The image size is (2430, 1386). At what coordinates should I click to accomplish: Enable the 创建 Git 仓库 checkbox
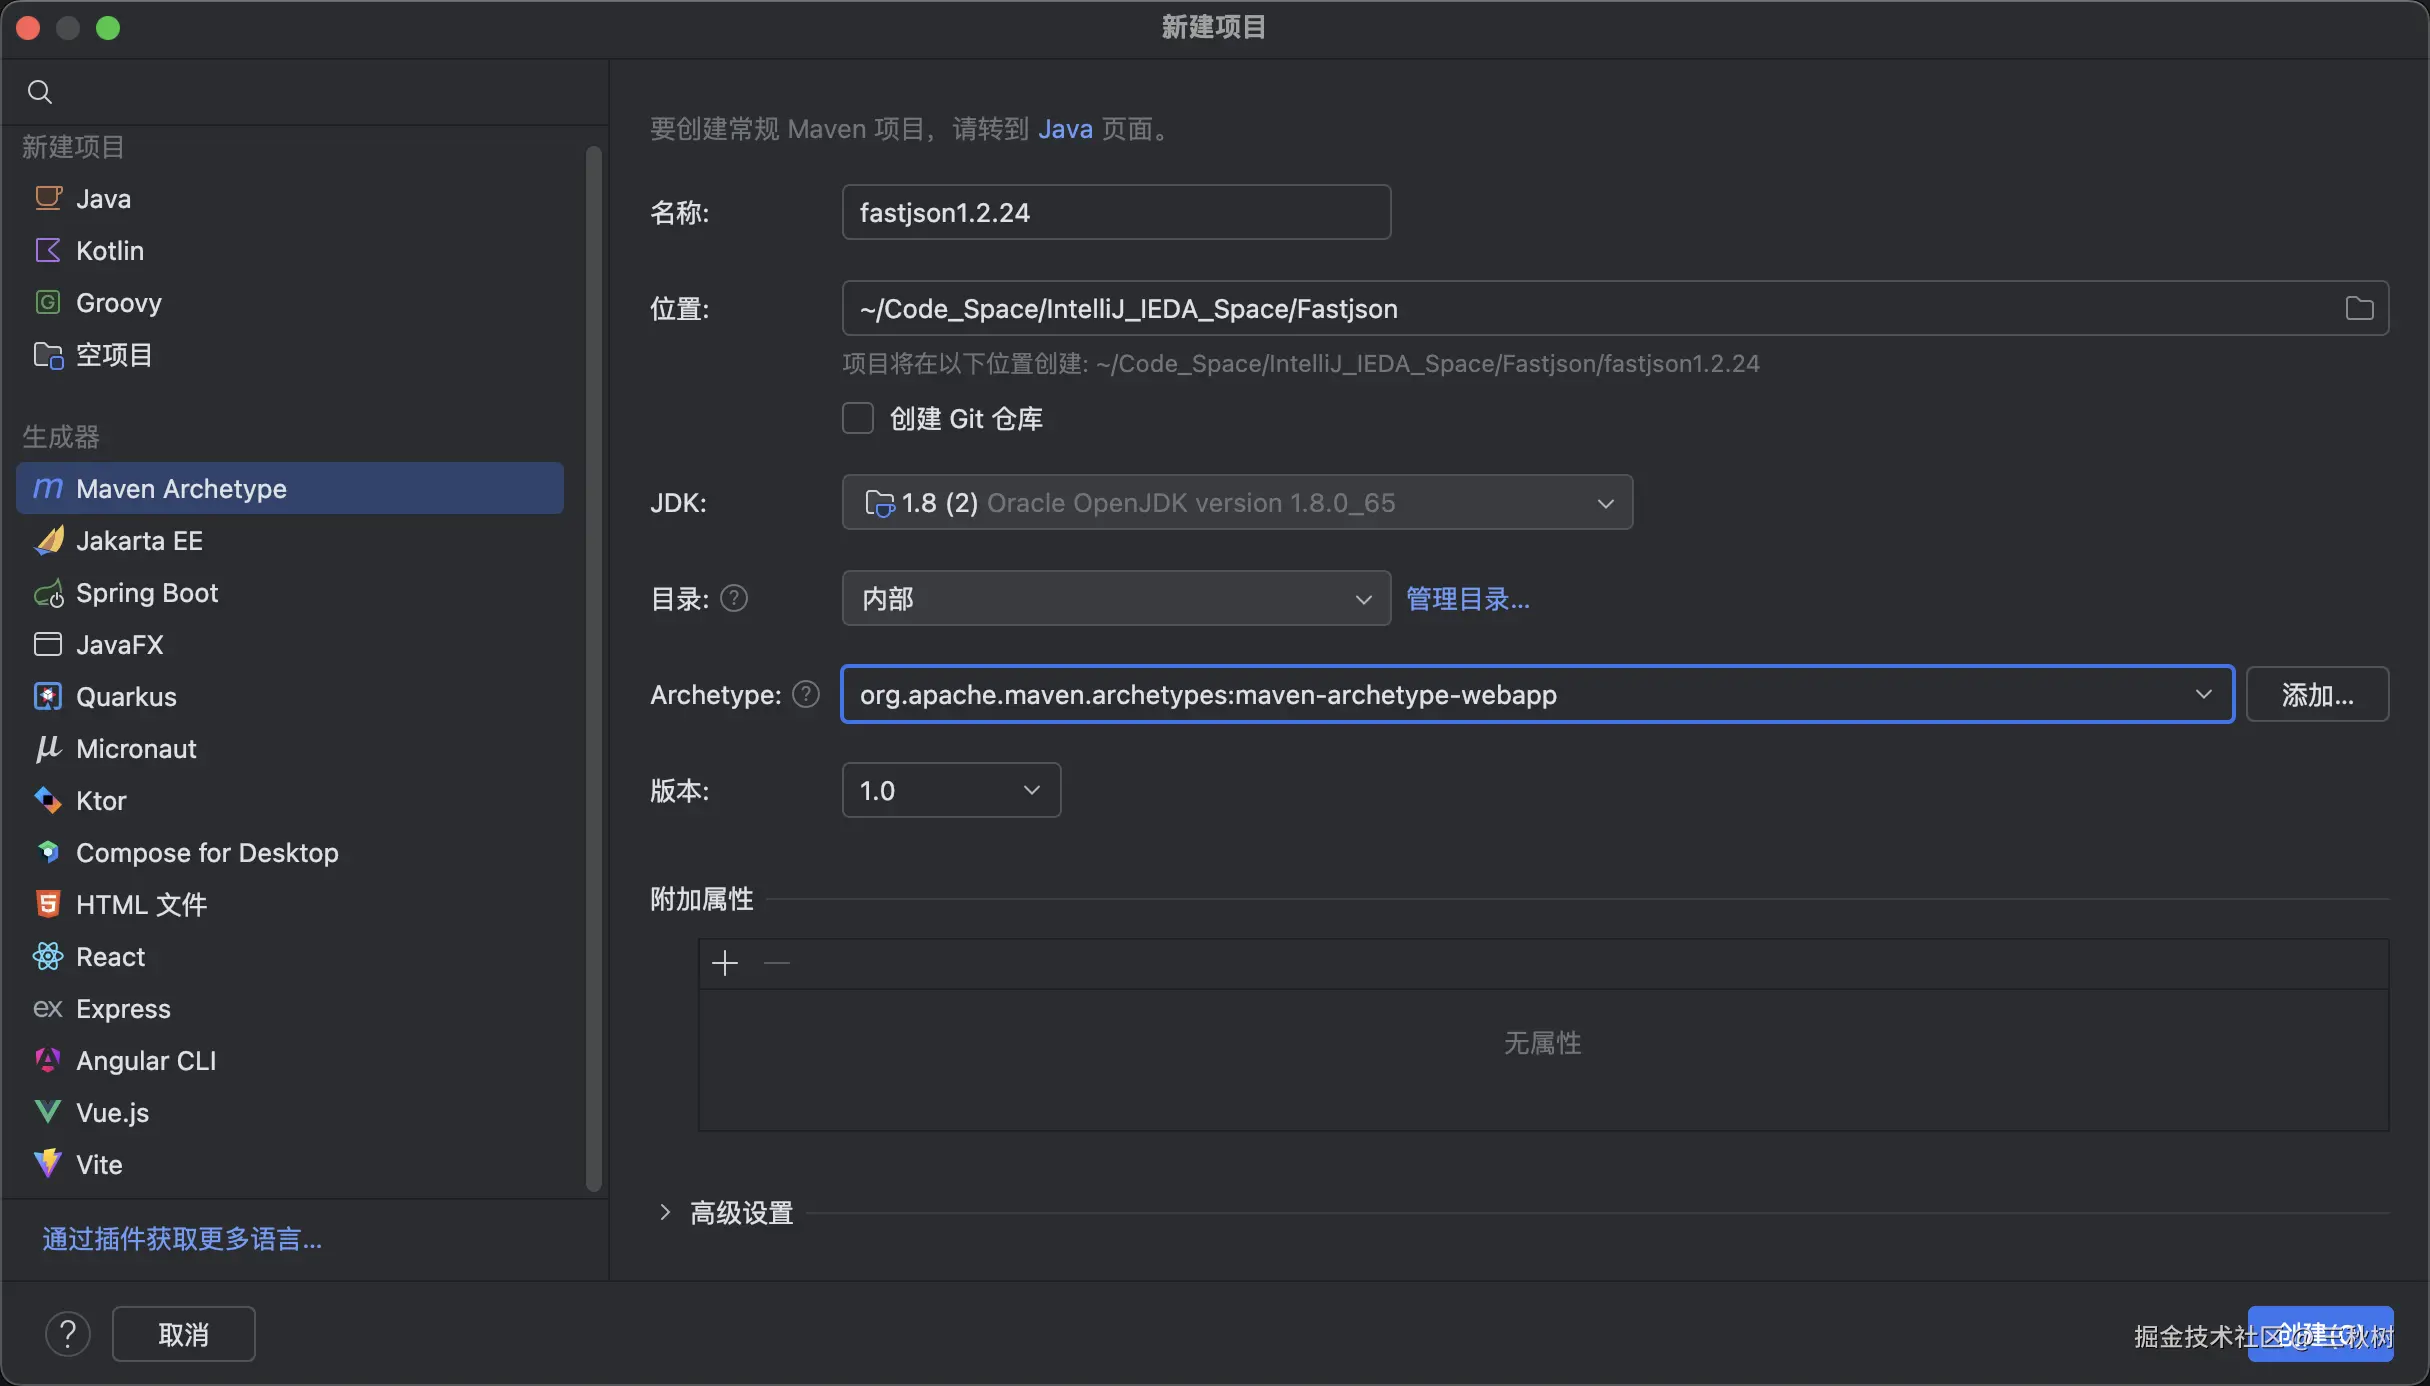858,418
